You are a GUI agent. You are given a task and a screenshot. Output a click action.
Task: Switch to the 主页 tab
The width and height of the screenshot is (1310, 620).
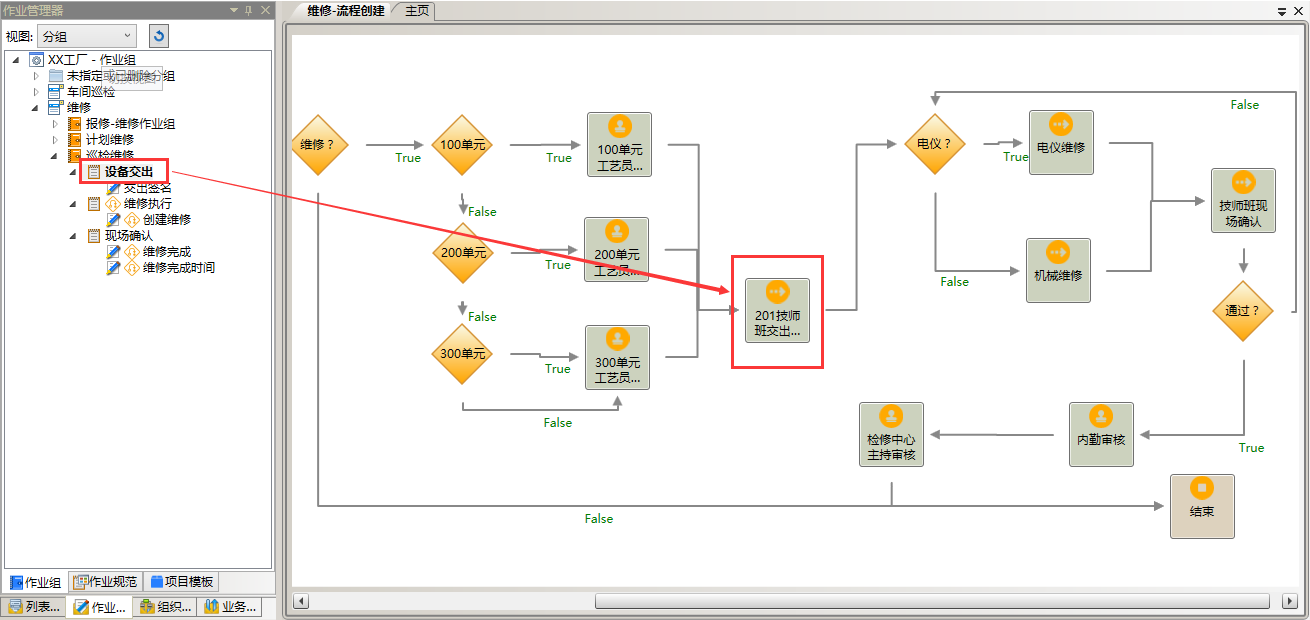416,11
